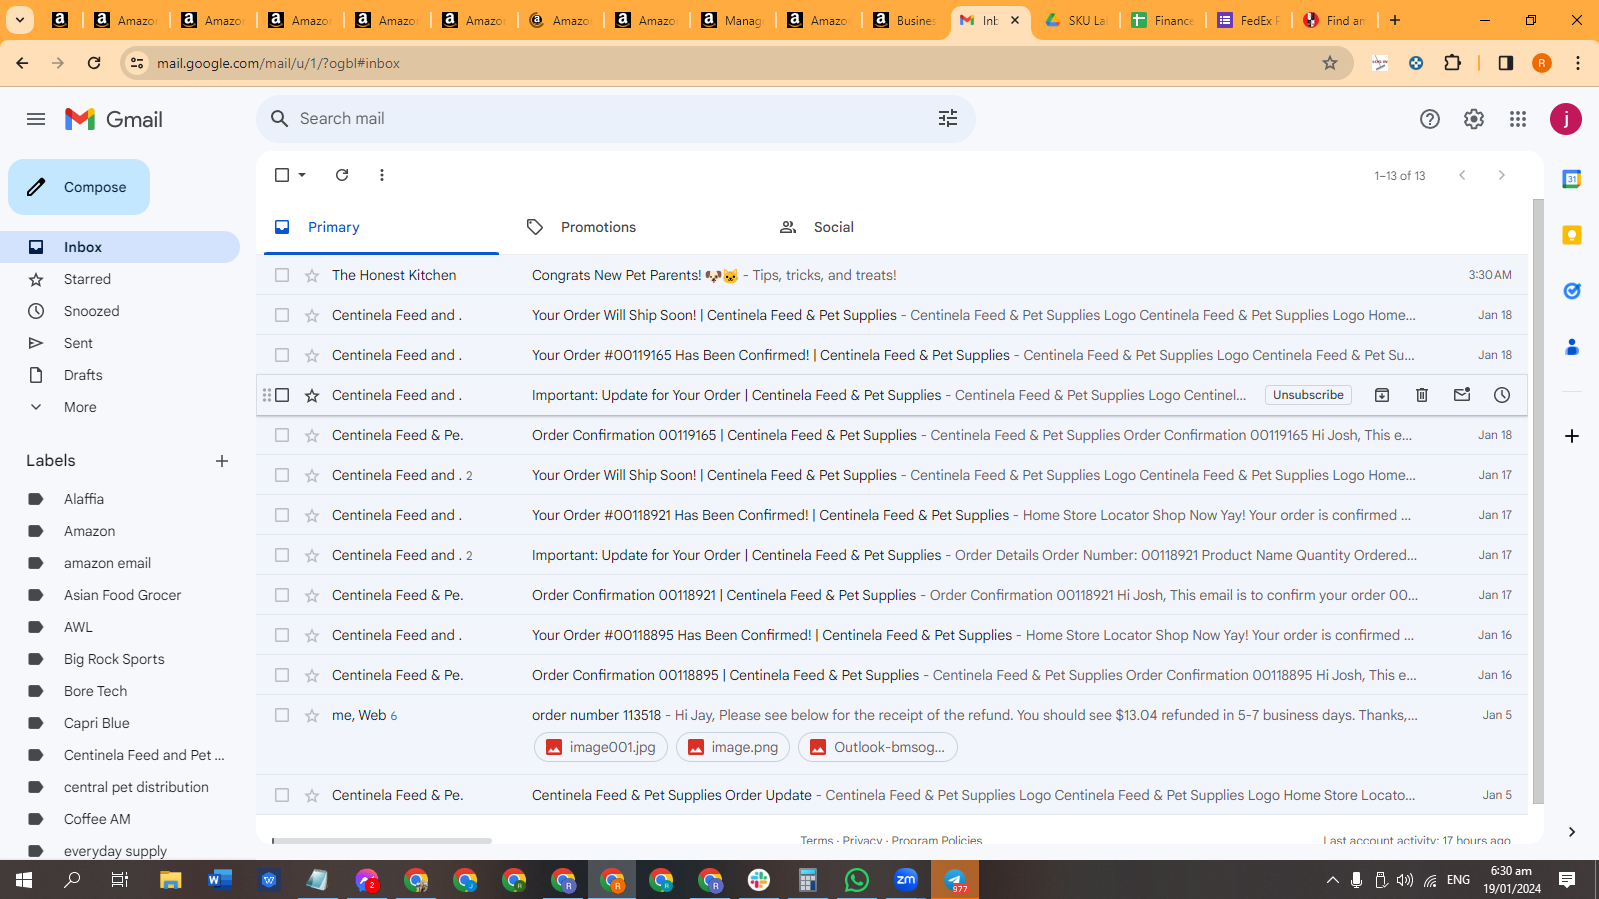The height and width of the screenshot is (899, 1599).
Task: Delete the hovered Important Update email
Action: point(1422,395)
